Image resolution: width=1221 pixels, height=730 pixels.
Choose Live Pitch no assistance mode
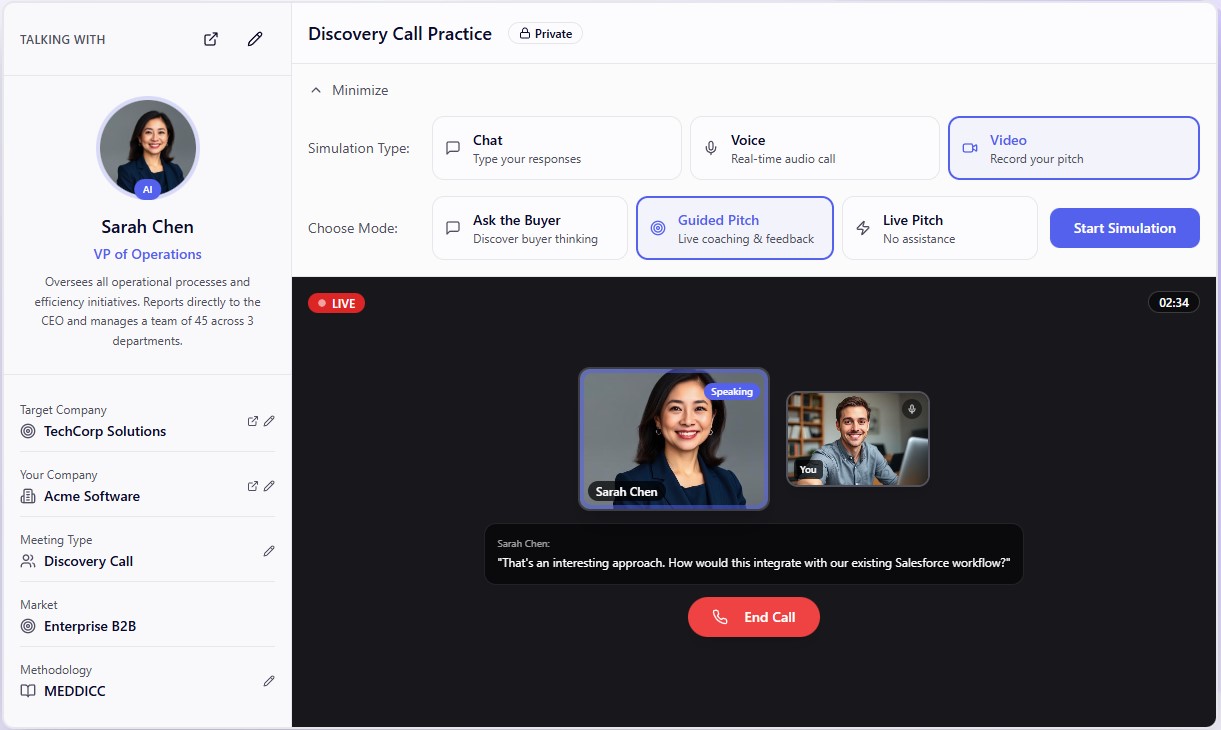click(940, 228)
